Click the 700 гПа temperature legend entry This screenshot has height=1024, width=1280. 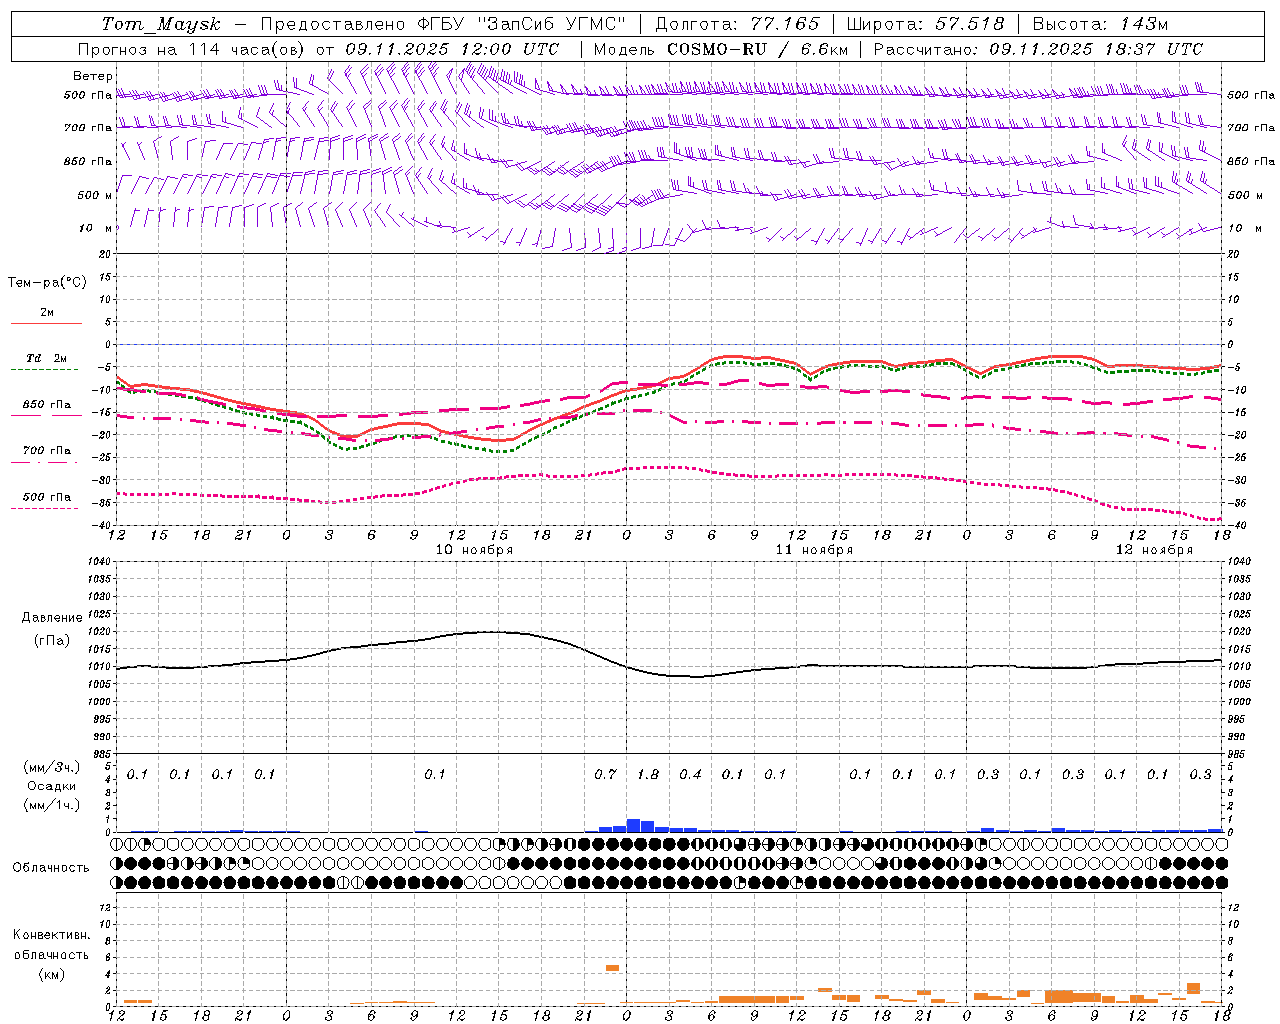[x=47, y=451]
